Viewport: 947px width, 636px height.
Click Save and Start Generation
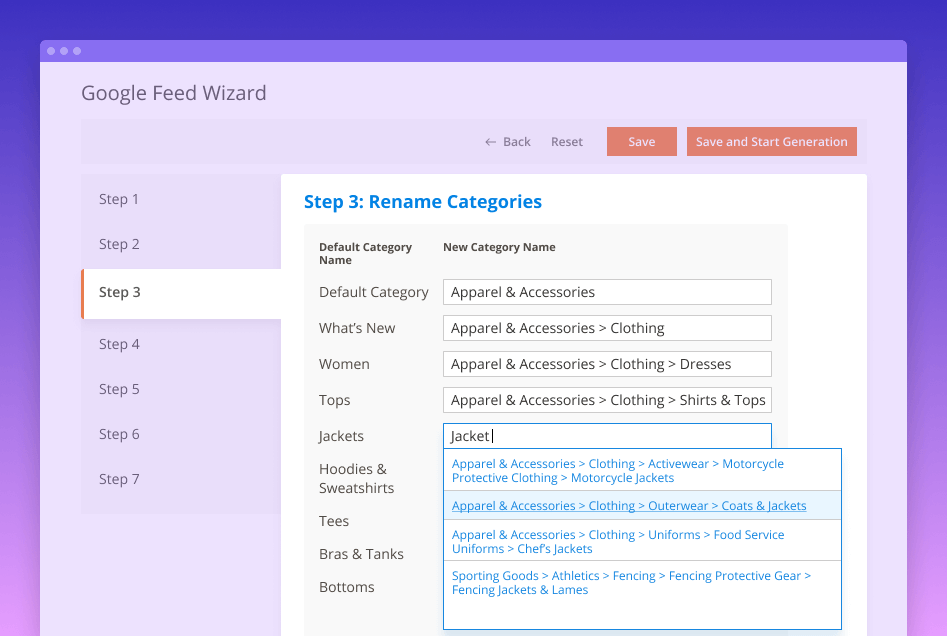[771, 141]
